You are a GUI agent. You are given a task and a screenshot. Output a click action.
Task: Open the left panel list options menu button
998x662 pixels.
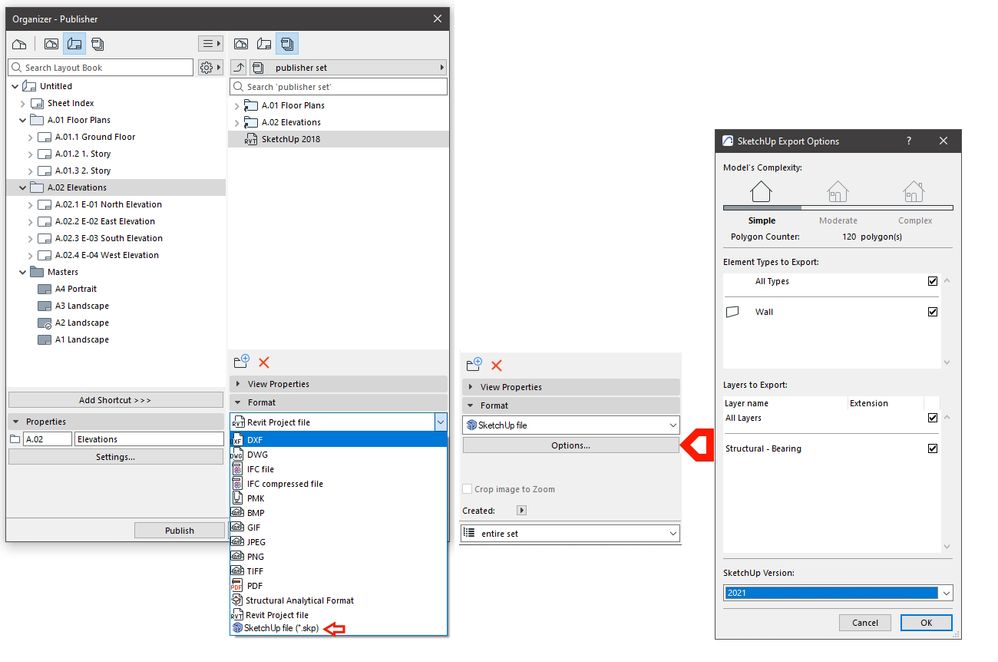(211, 44)
